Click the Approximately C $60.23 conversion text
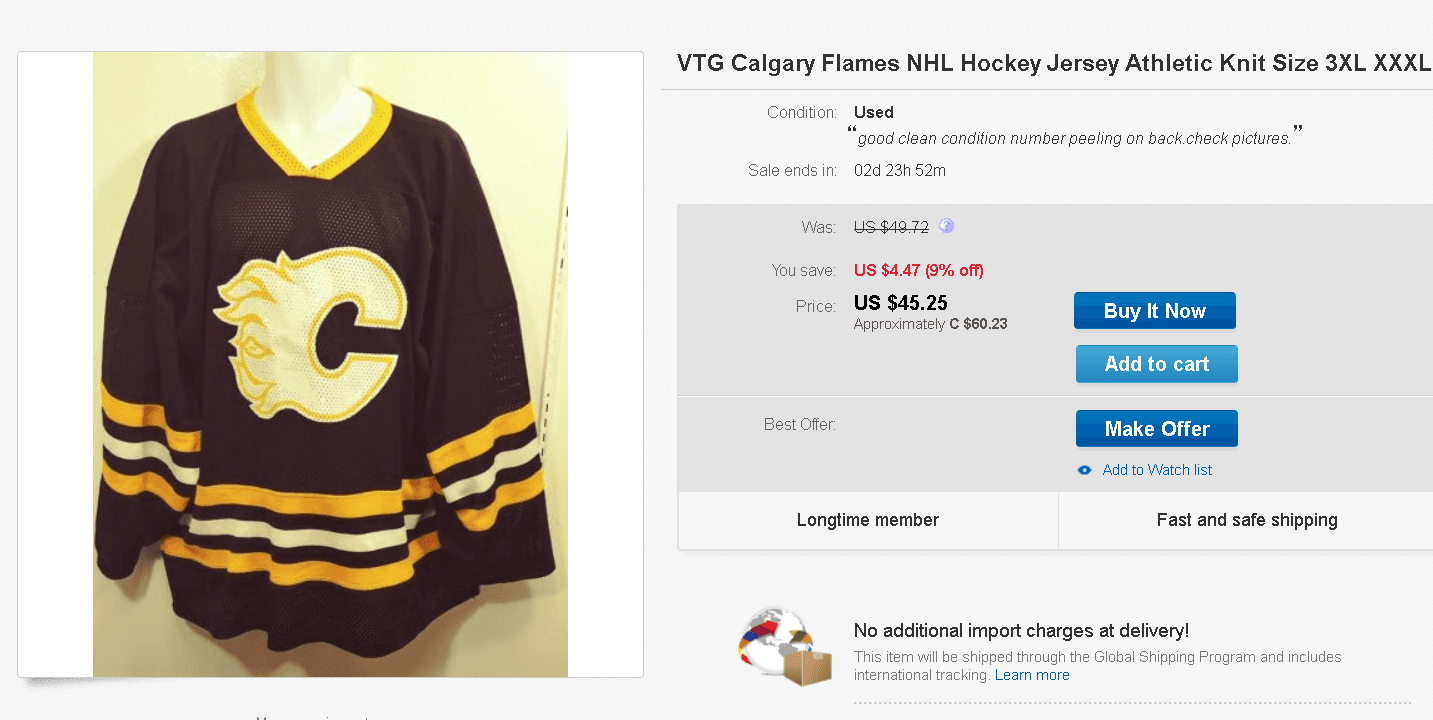 pos(930,324)
